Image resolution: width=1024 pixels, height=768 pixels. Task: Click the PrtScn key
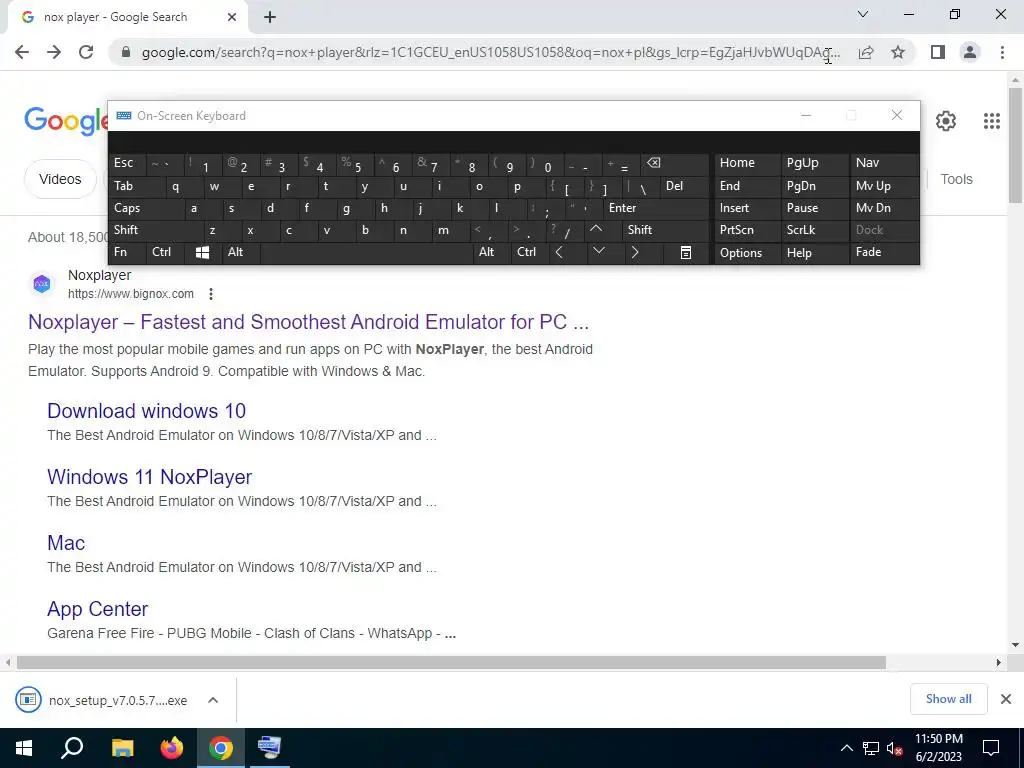pyautogui.click(x=747, y=230)
